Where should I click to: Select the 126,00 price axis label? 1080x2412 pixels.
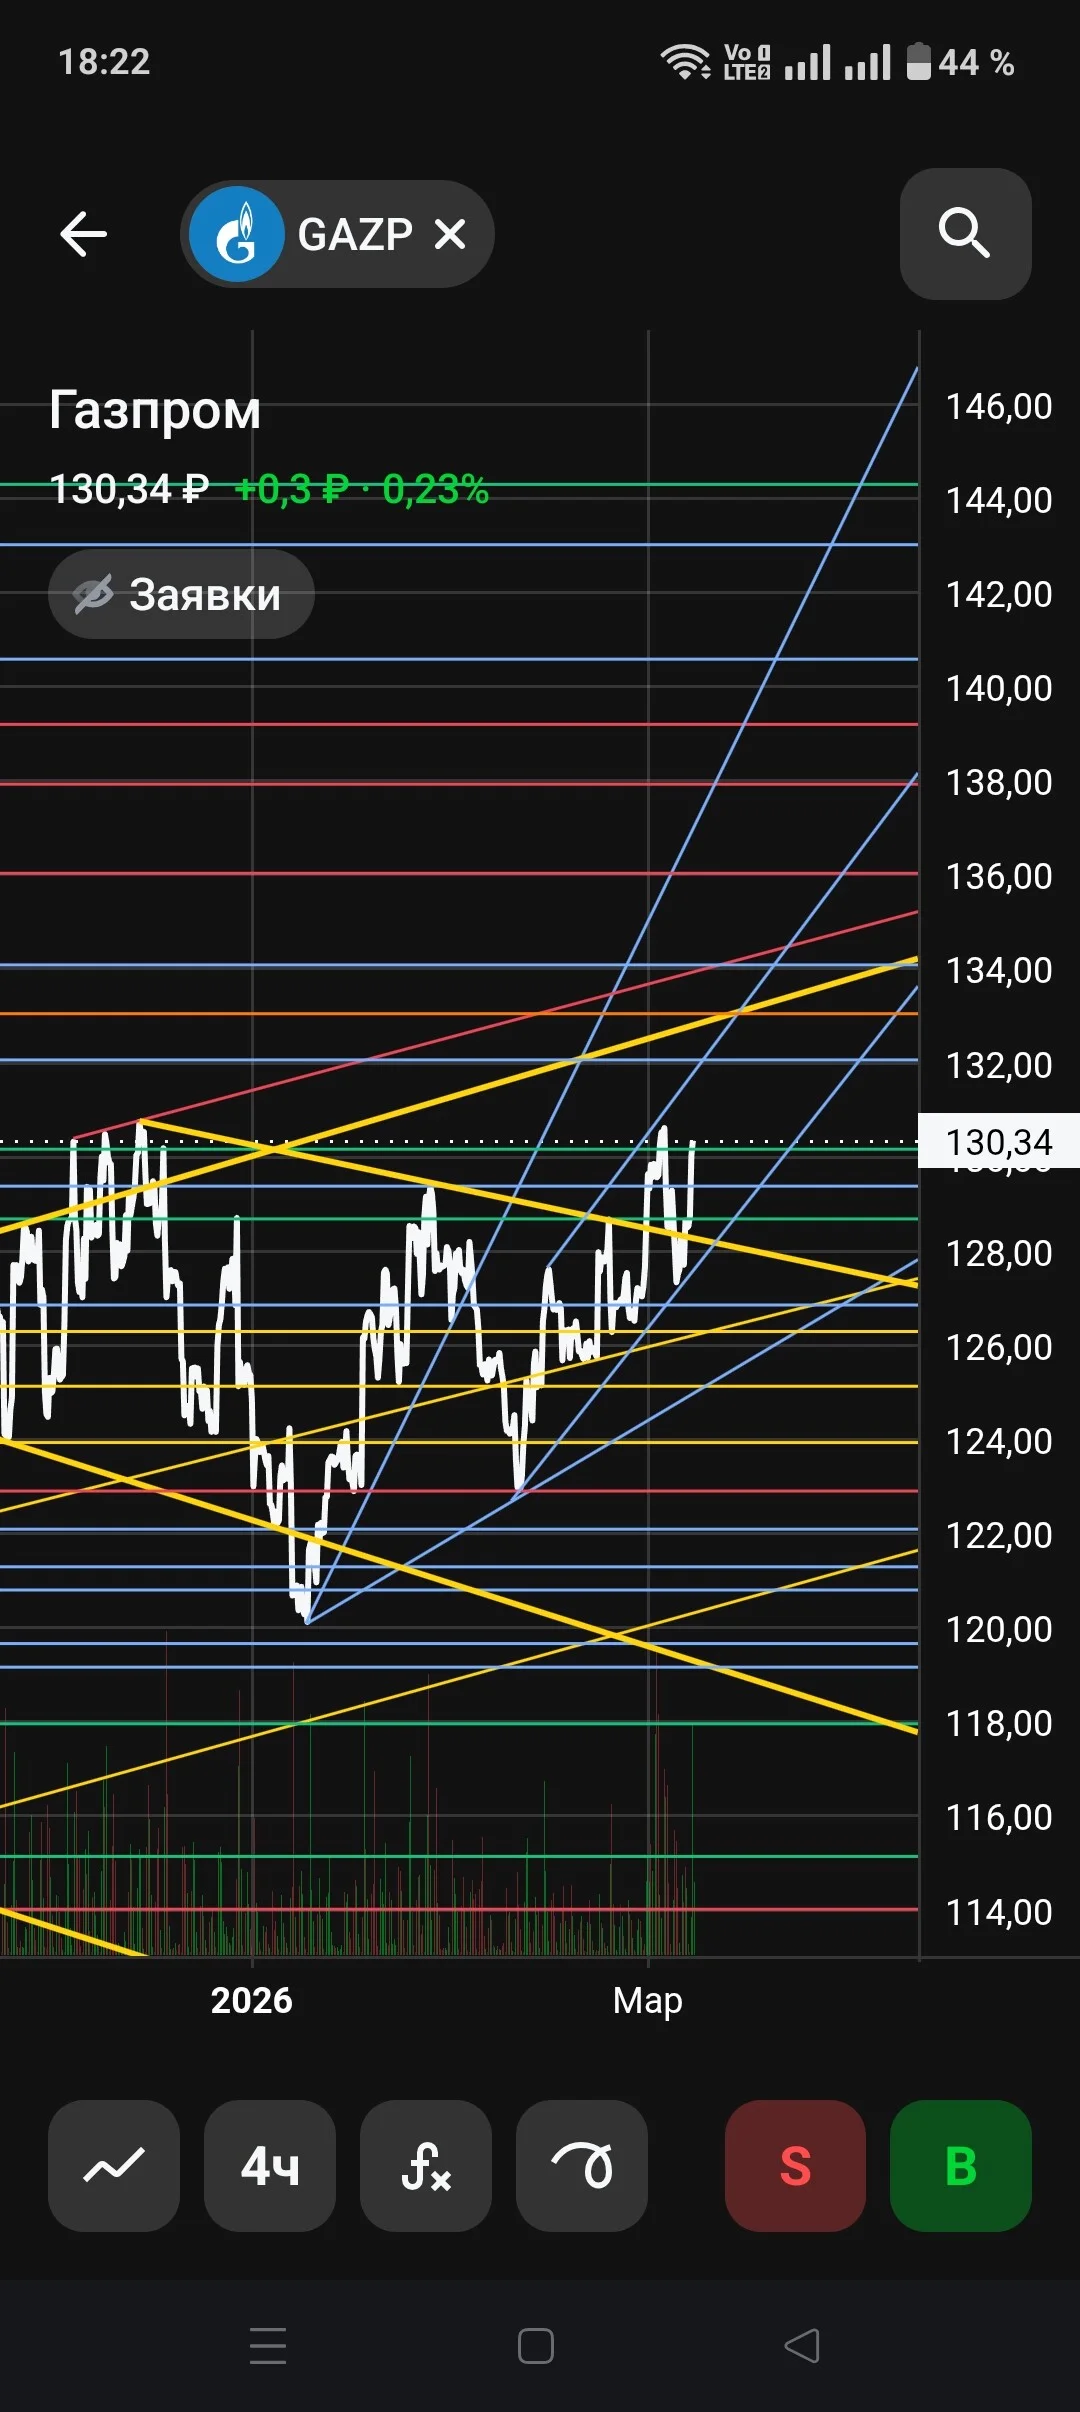click(999, 1347)
